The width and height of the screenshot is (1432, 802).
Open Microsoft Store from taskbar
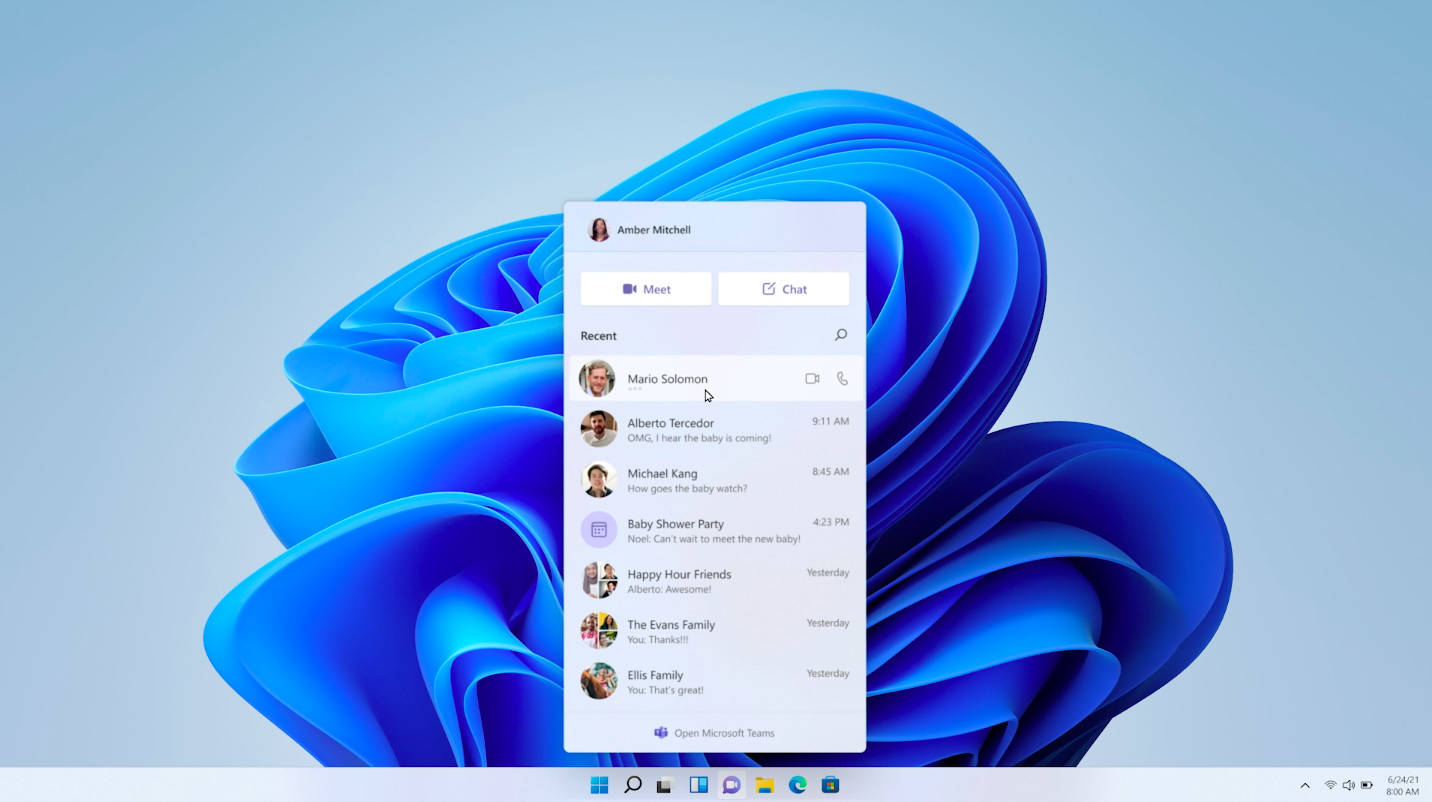pyautogui.click(x=830, y=785)
